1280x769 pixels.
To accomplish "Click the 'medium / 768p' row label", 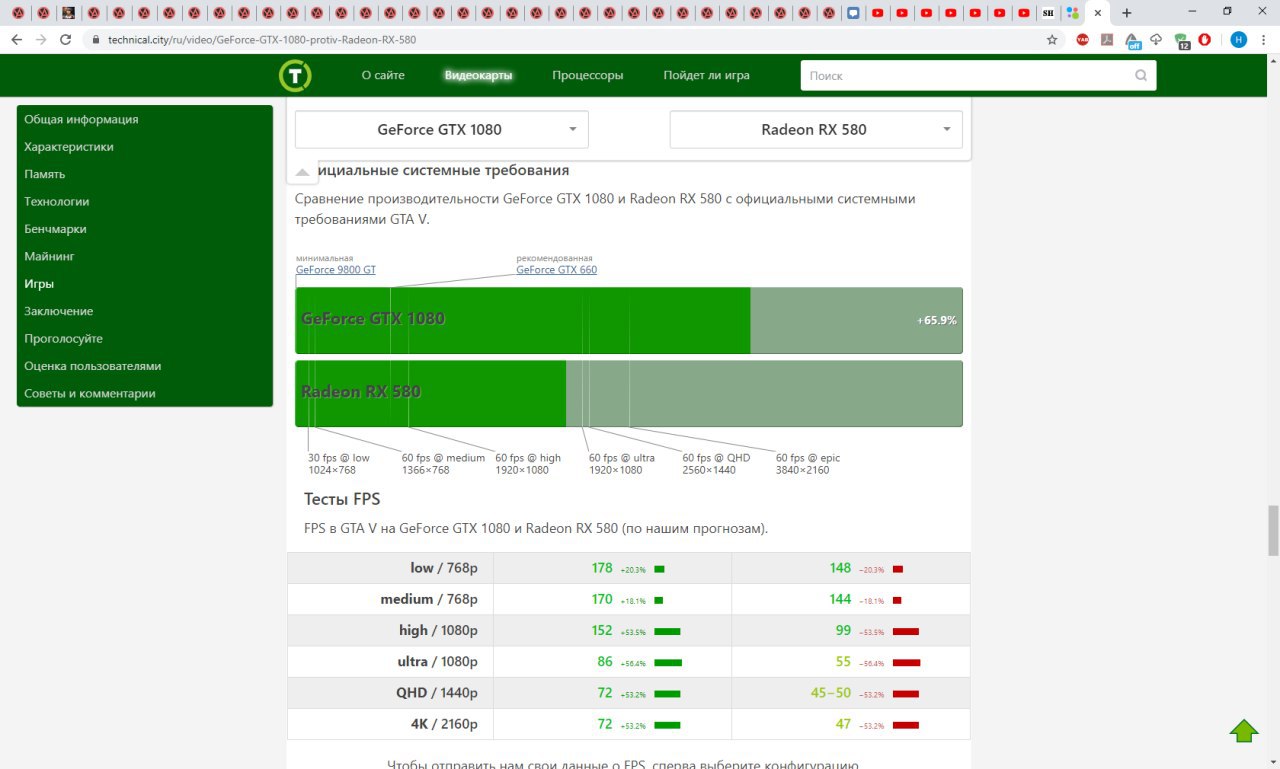I will coord(429,599).
